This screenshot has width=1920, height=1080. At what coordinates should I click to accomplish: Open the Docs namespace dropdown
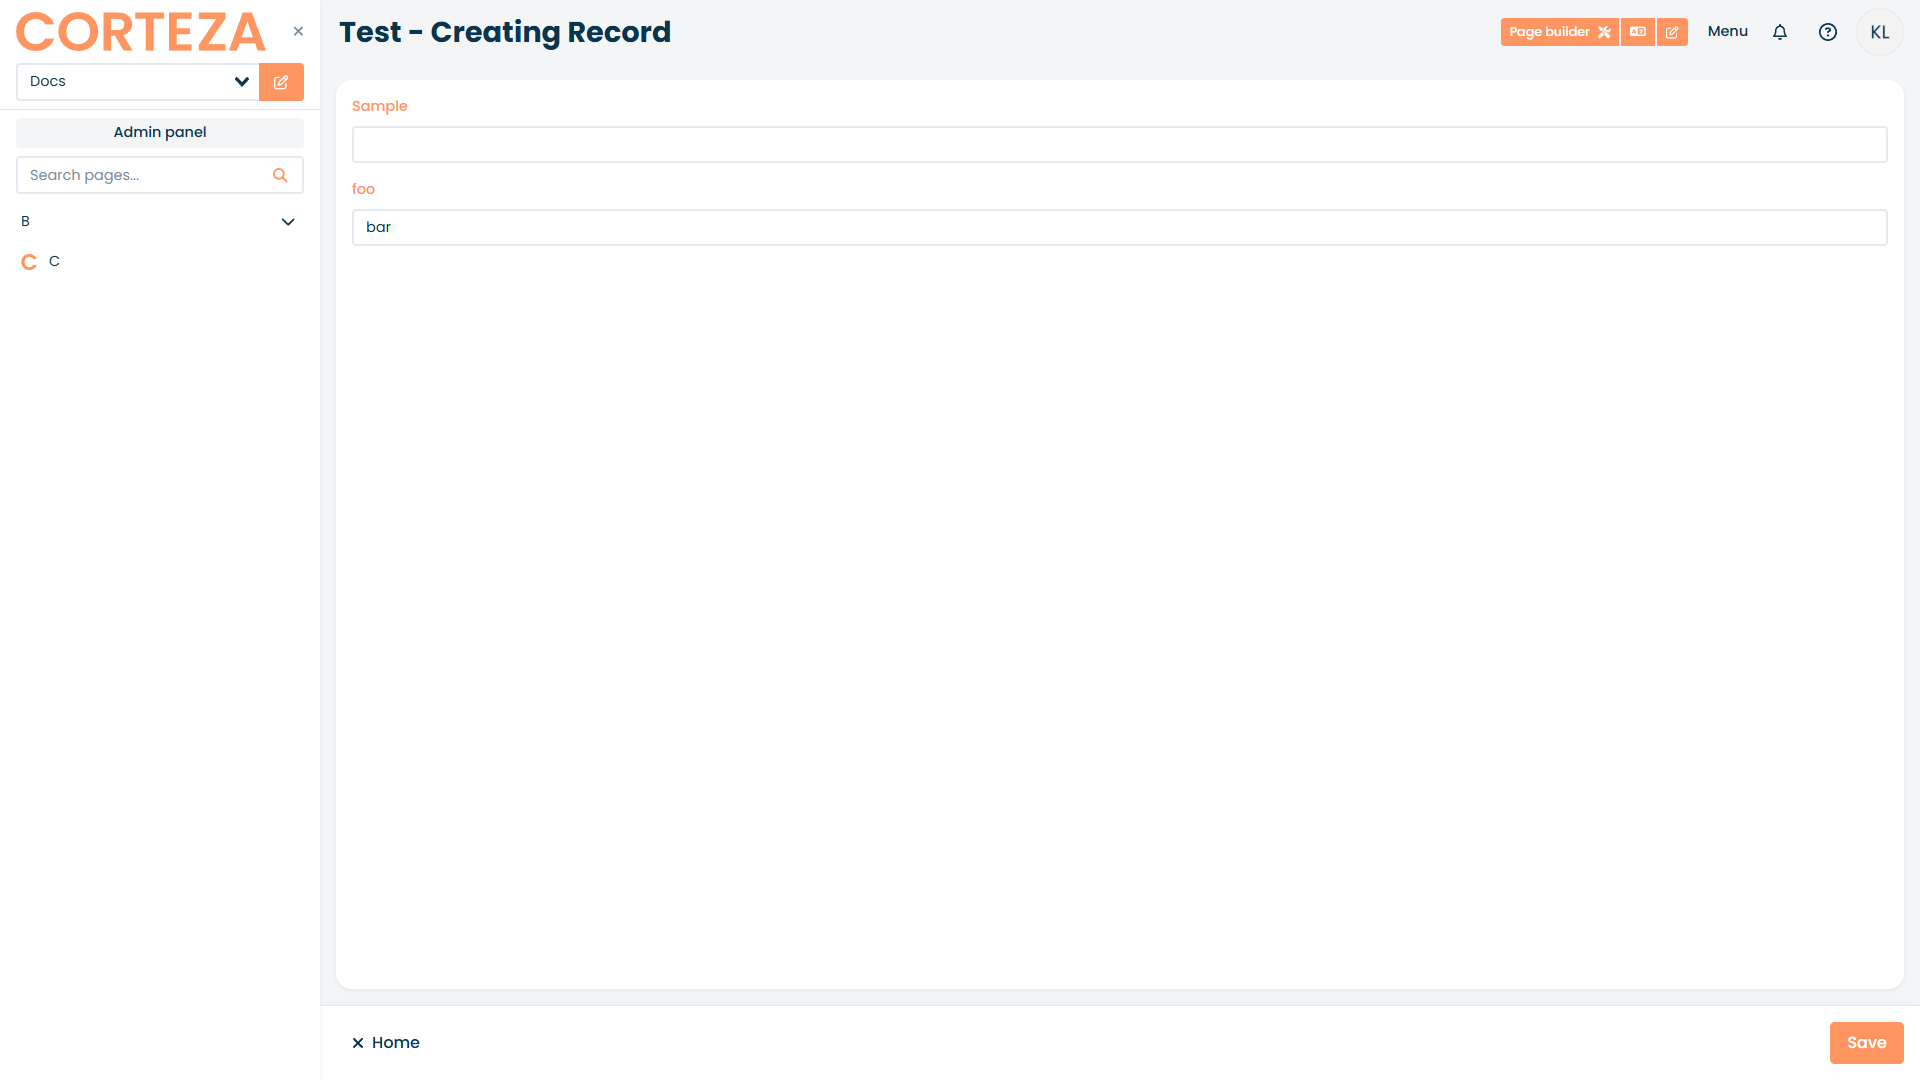point(138,82)
